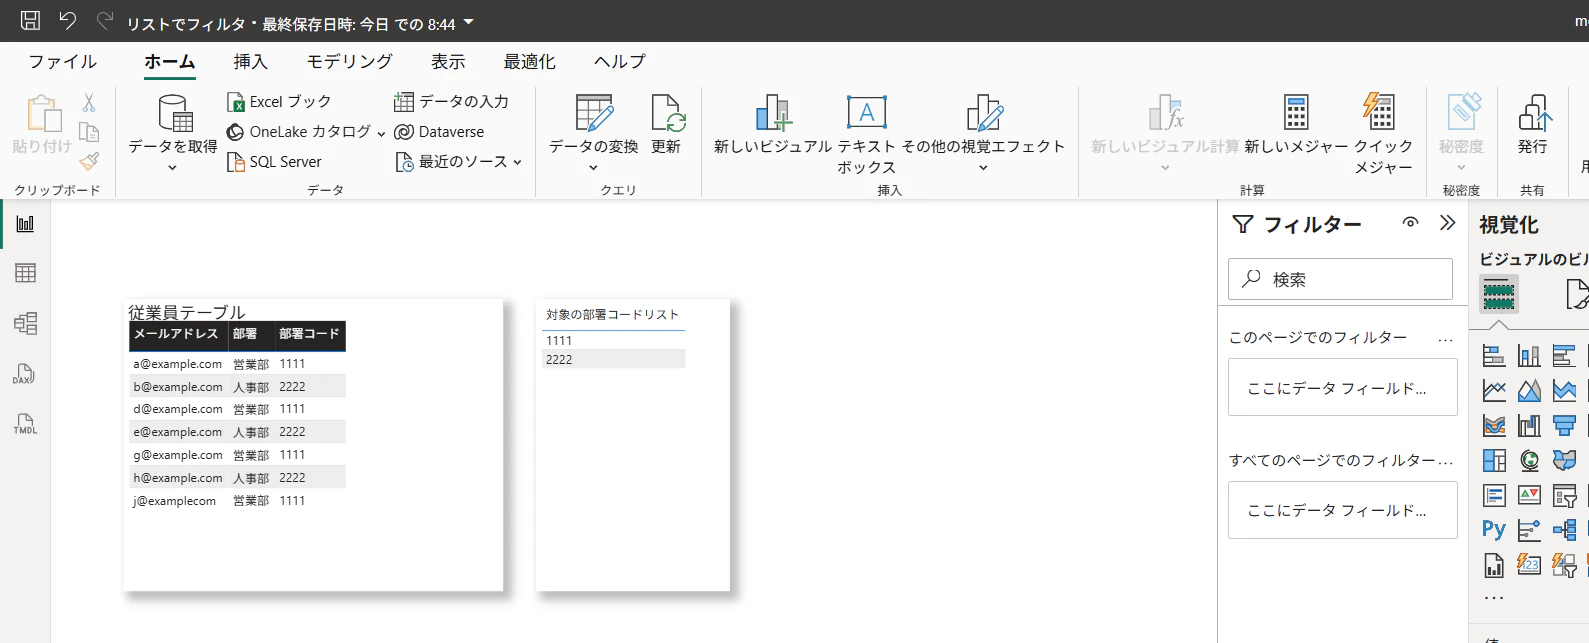1589x643 pixels.
Task: Open the file title dropdown arrow
Action: click(x=469, y=22)
